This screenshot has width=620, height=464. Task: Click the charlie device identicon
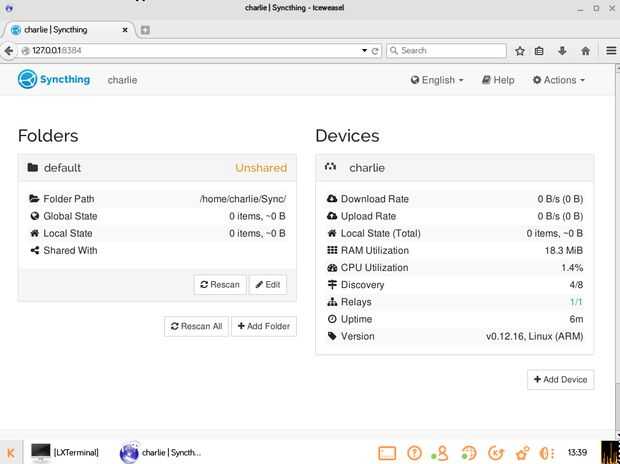coord(331,167)
